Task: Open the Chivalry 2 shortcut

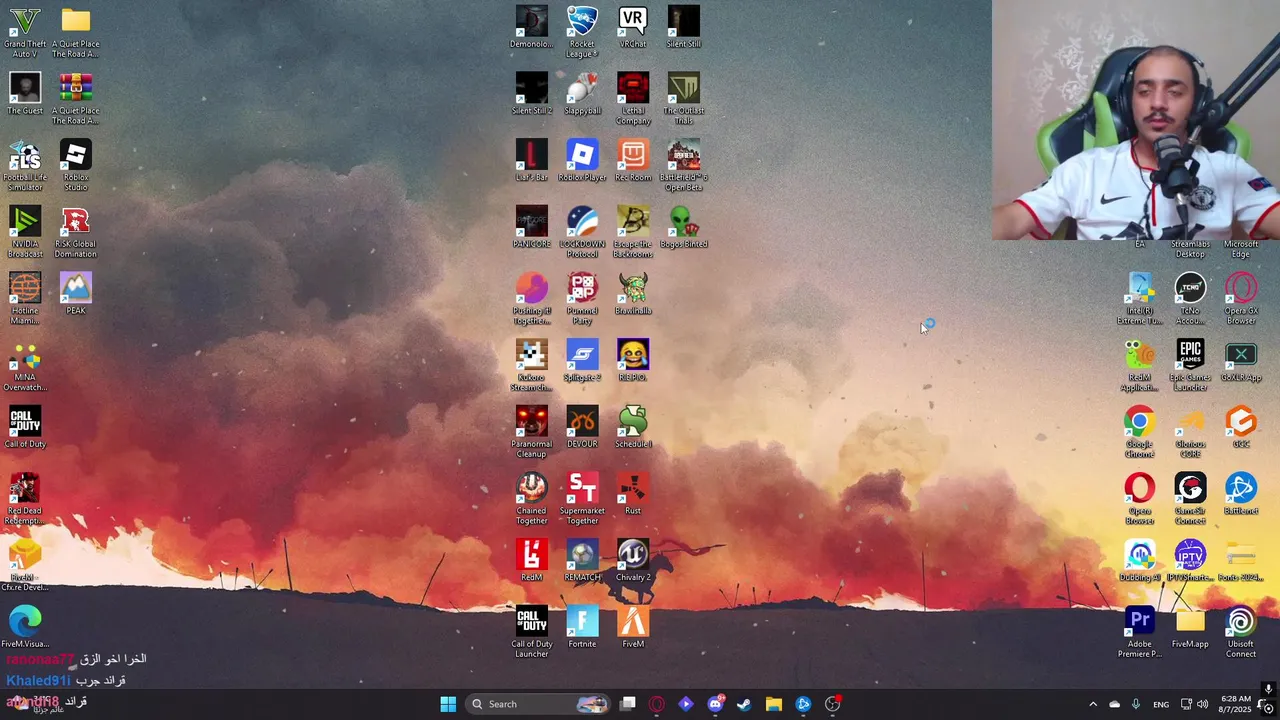Action: click(633, 561)
